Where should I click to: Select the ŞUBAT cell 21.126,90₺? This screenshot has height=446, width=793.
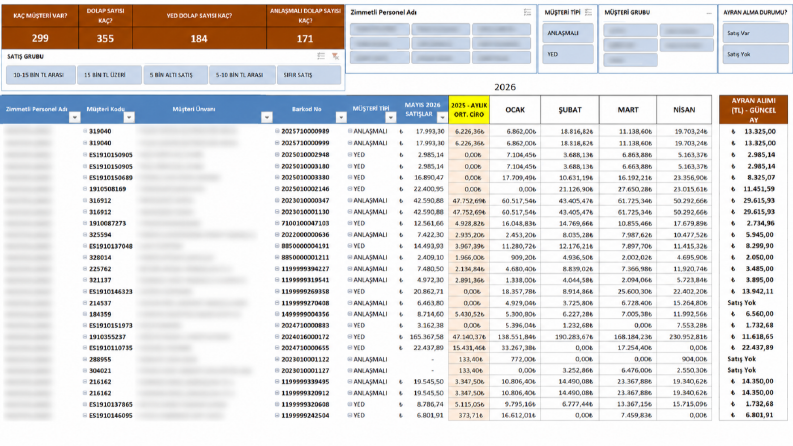click(570, 189)
